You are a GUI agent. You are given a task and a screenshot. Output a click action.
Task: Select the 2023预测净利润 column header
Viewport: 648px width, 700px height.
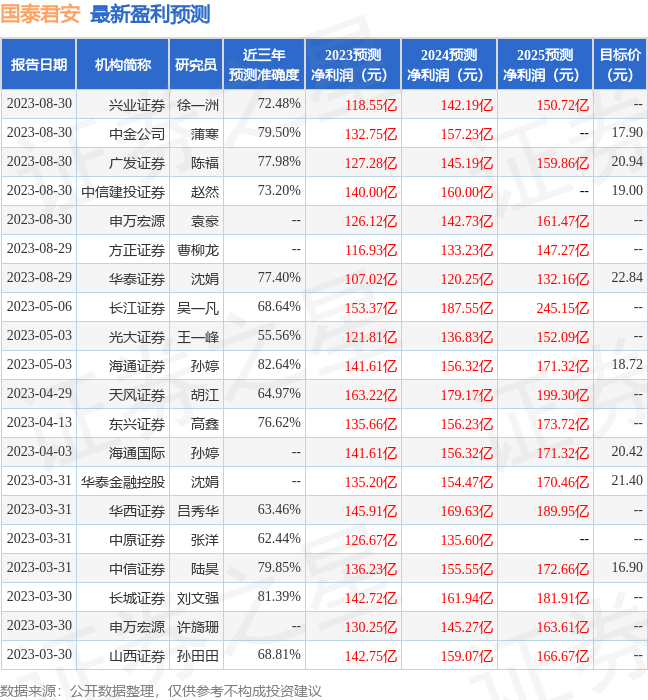pos(353,65)
